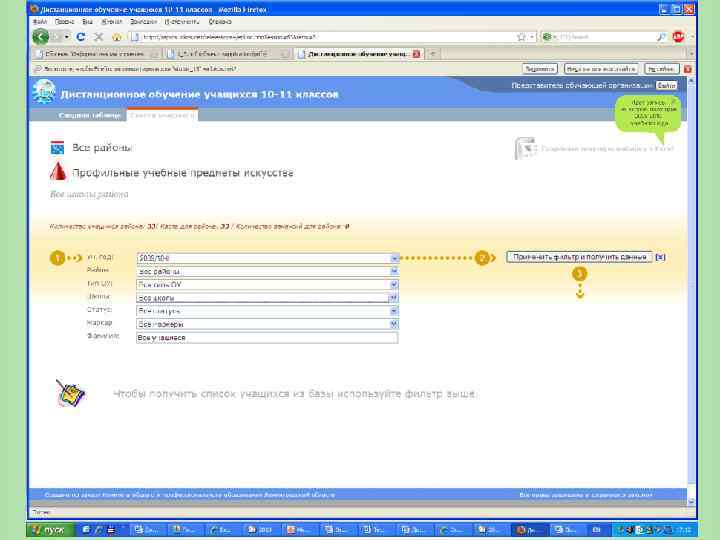Image resolution: width=720 pixels, height=540 pixels.
Task: Open a new tab with plus button
Action: [x=432, y=54]
